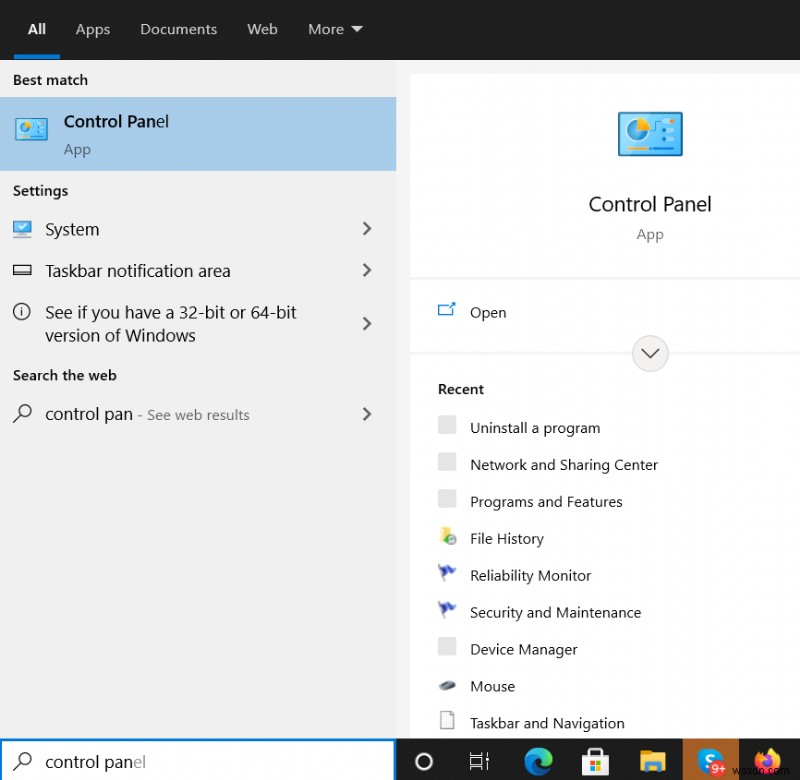Open File History from Recent list

pos(507,538)
